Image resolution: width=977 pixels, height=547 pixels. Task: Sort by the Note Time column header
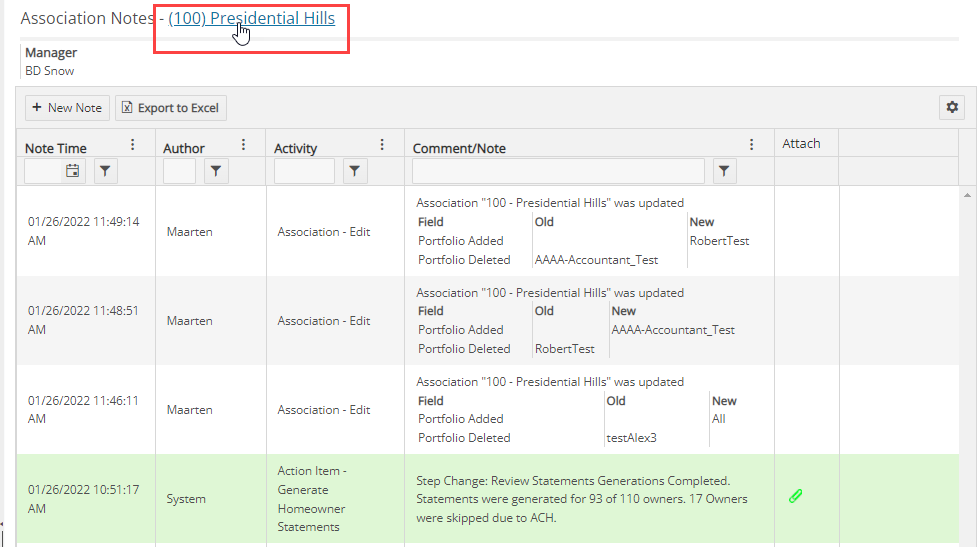pos(56,148)
